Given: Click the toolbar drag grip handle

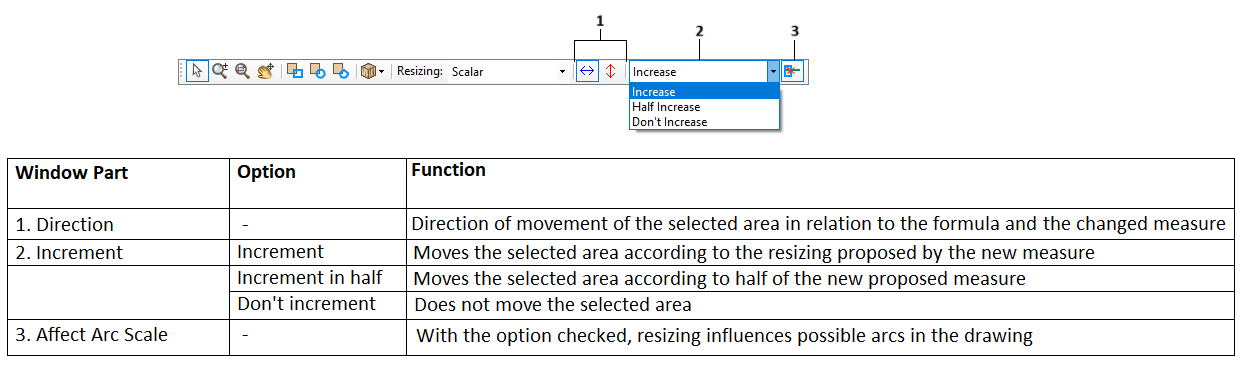Looking at the screenshot, I should tap(181, 71).
